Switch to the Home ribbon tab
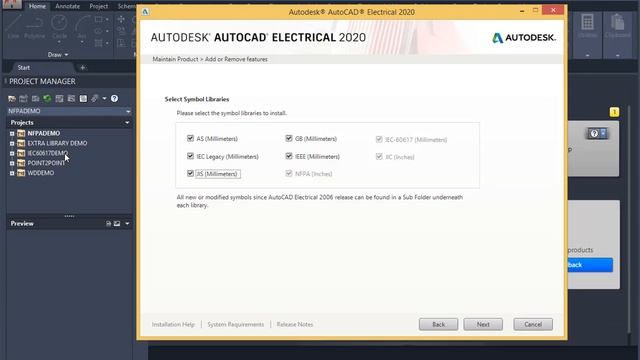 (37, 6)
